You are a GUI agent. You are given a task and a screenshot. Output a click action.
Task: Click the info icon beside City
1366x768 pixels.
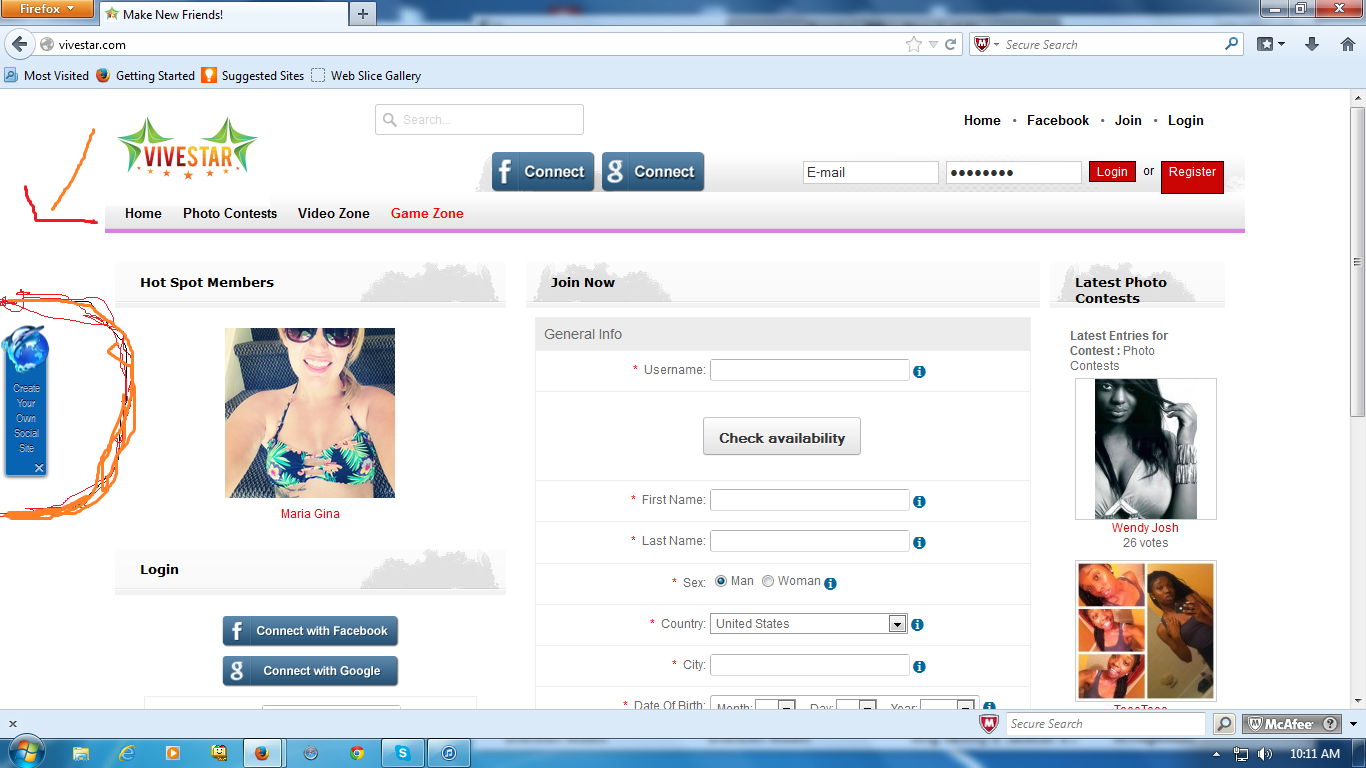[x=919, y=667]
